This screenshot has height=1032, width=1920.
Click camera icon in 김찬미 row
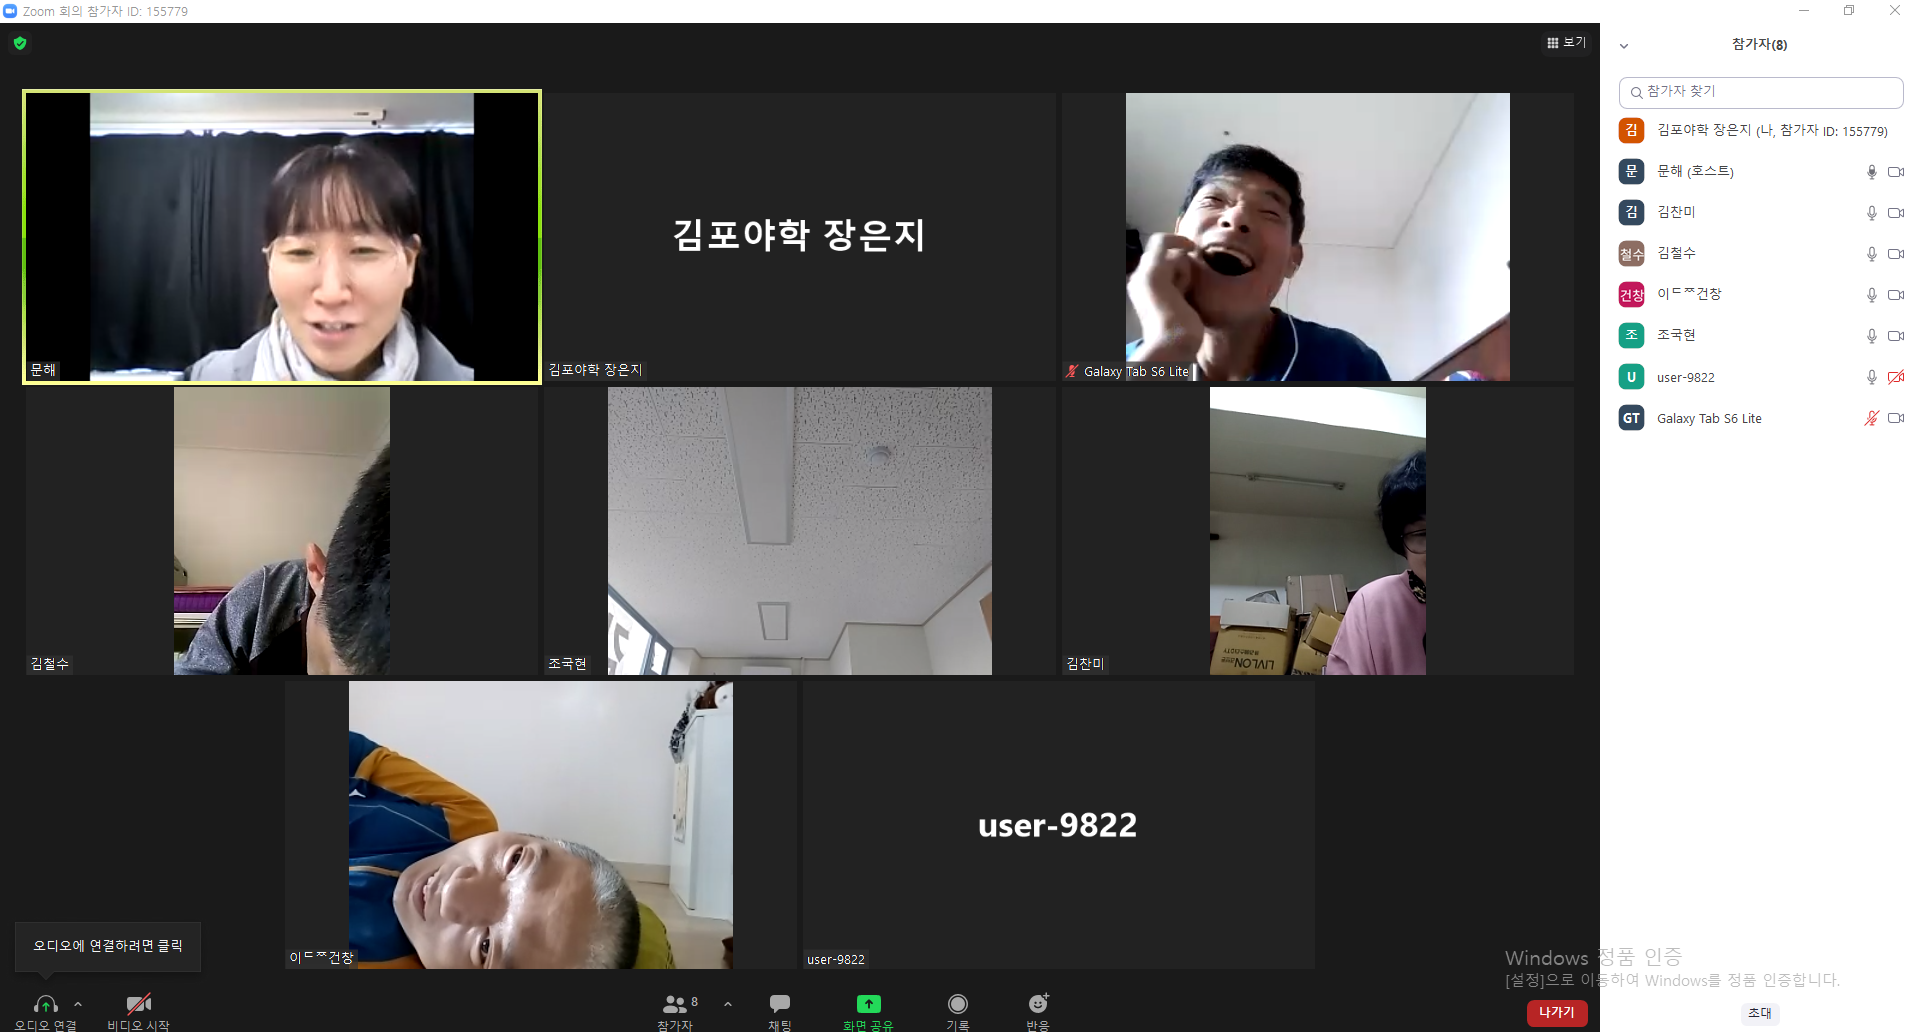(x=1896, y=213)
